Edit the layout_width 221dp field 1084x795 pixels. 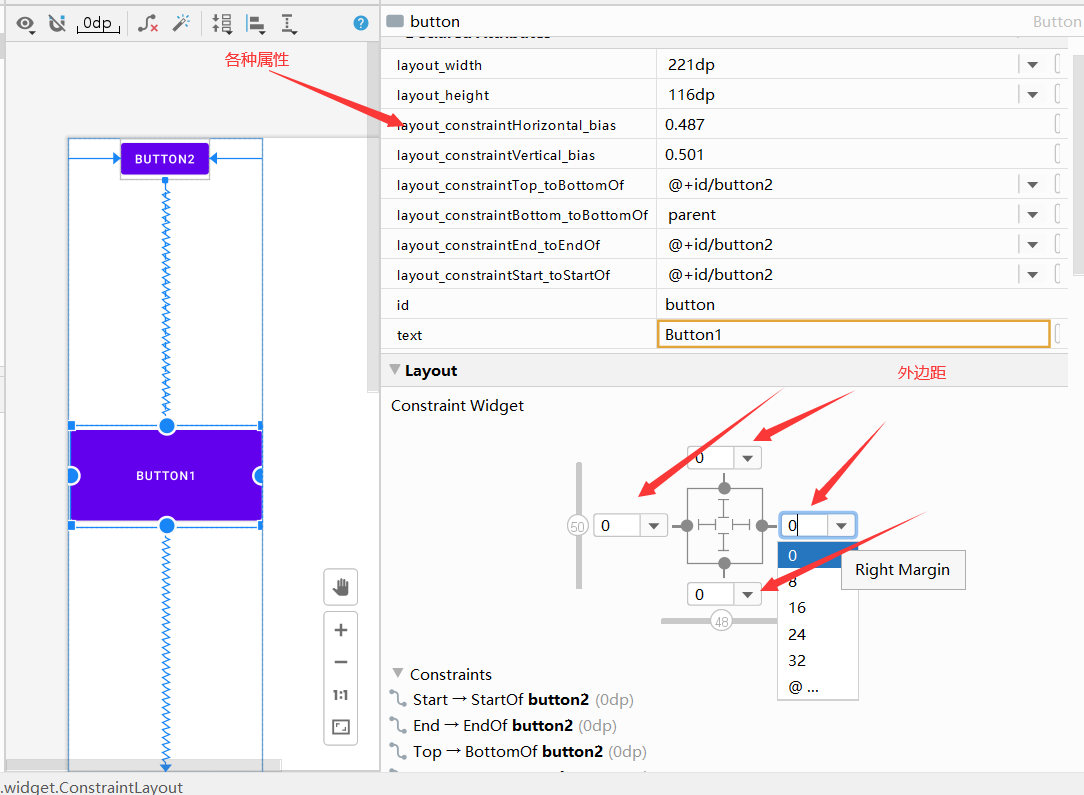click(837, 65)
